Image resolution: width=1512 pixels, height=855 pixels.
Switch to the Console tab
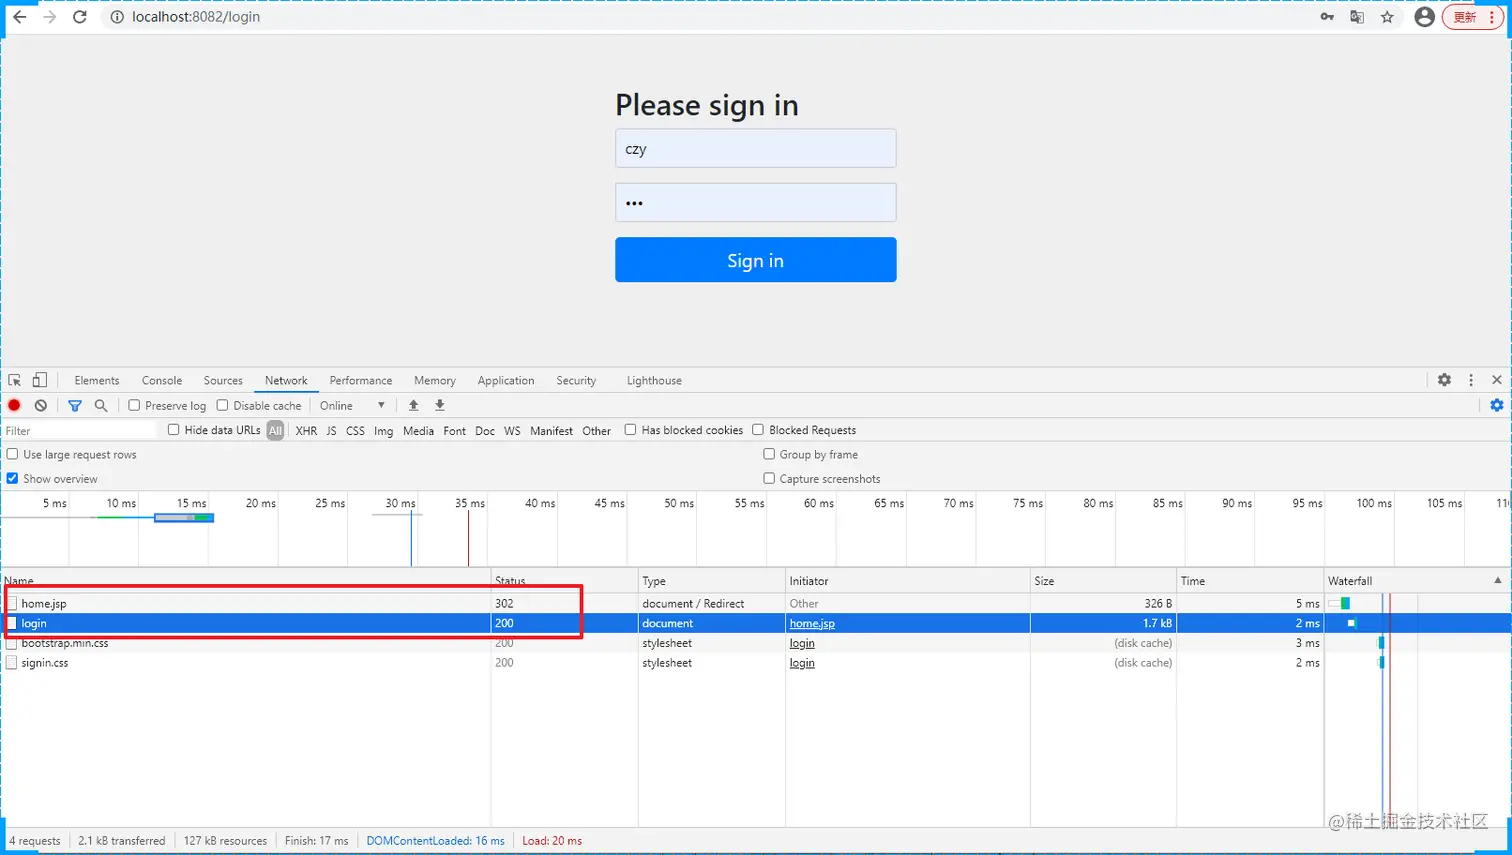(x=162, y=380)
